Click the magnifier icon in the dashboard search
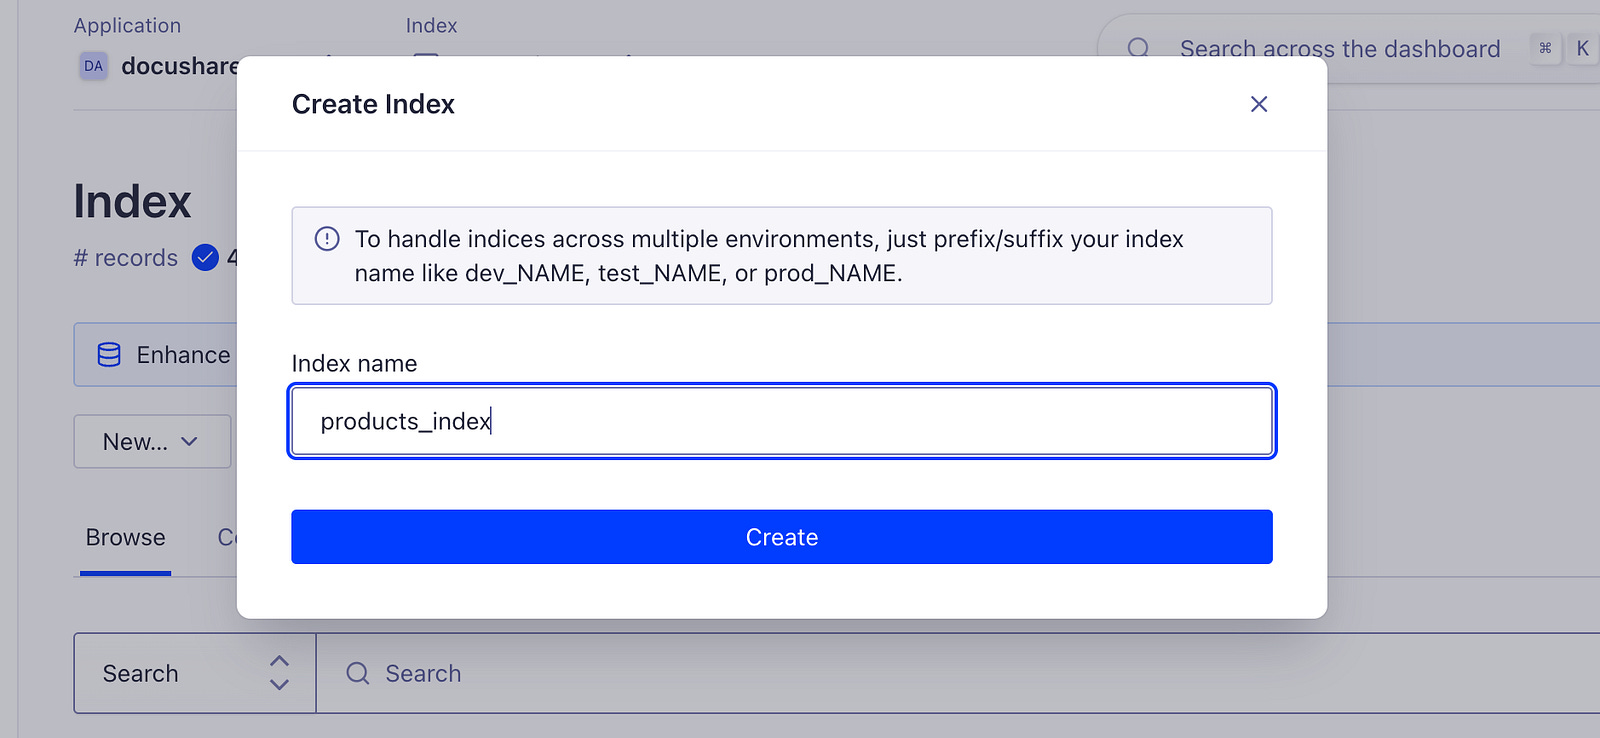Image resolution: width=1600 pixels, height=738 pixels. pyautogui.click(x=1138, y=49)
